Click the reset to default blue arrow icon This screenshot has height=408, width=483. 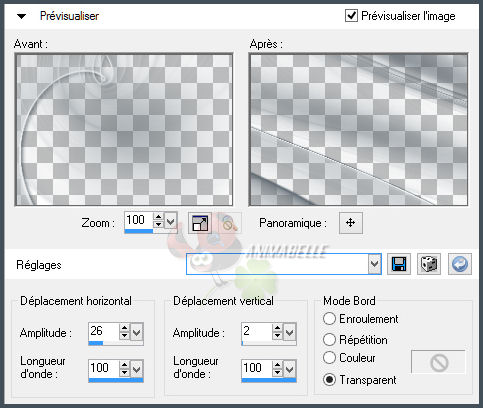pyautogui.click(x=460, y=264)
